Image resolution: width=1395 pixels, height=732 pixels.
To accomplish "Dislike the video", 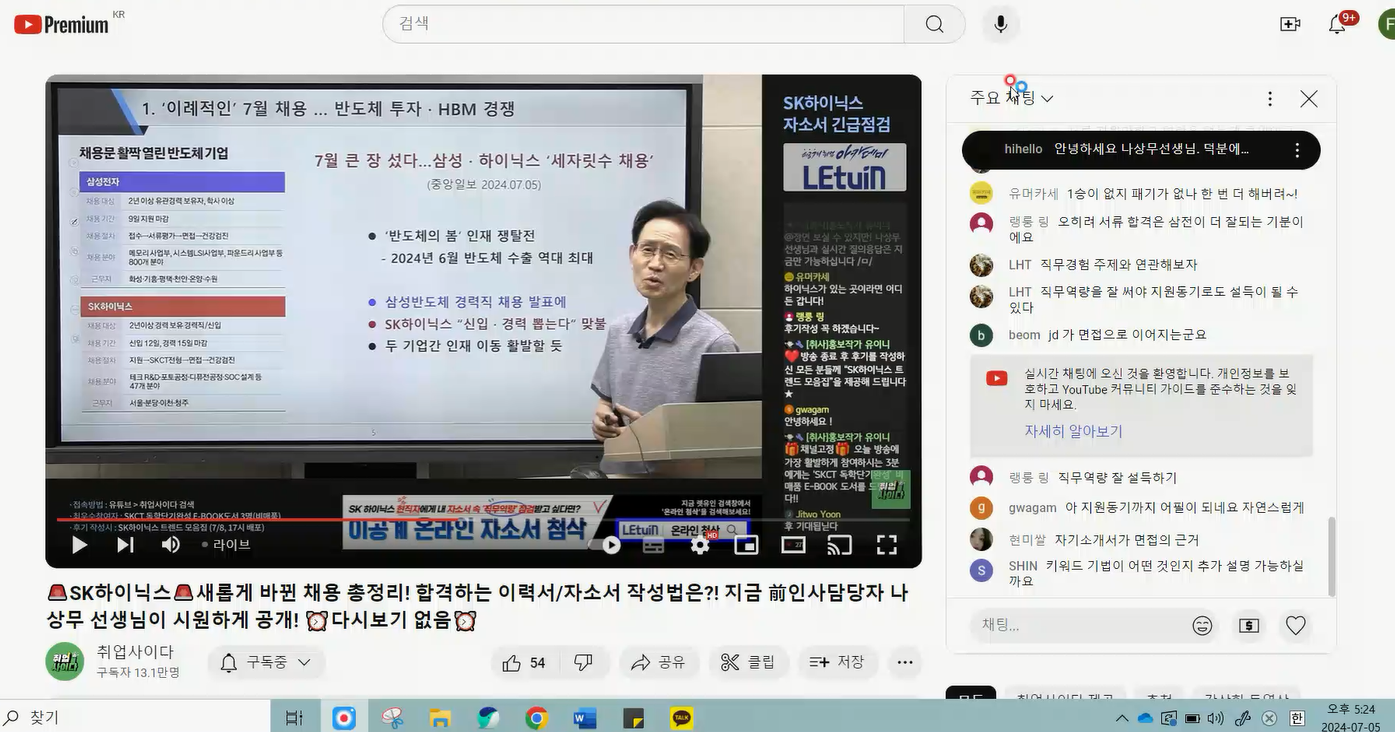I will coord(583,662).
